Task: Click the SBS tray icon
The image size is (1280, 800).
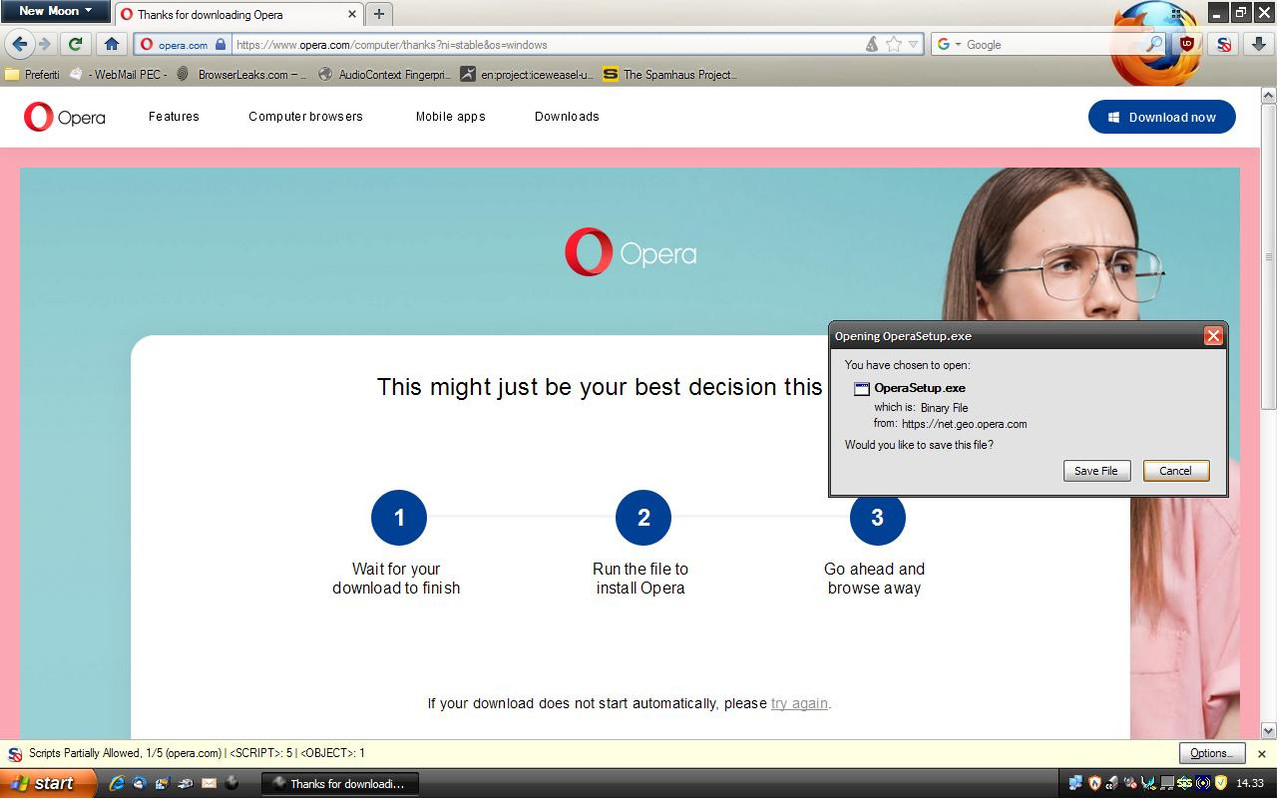Action: (x=1185, y=784)
